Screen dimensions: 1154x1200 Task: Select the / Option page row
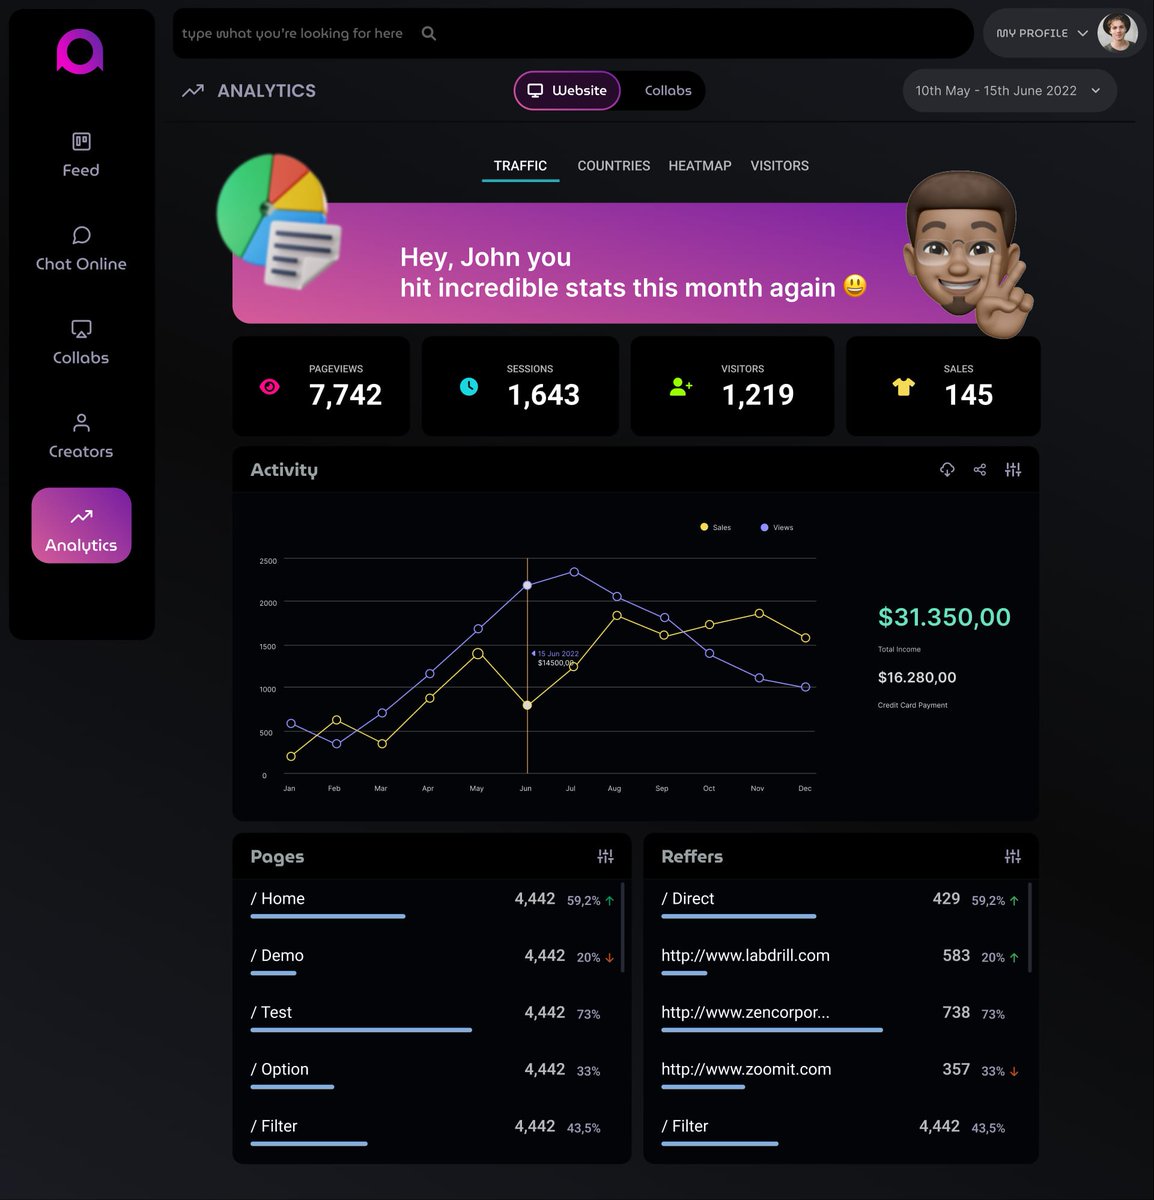(432, 1077)
